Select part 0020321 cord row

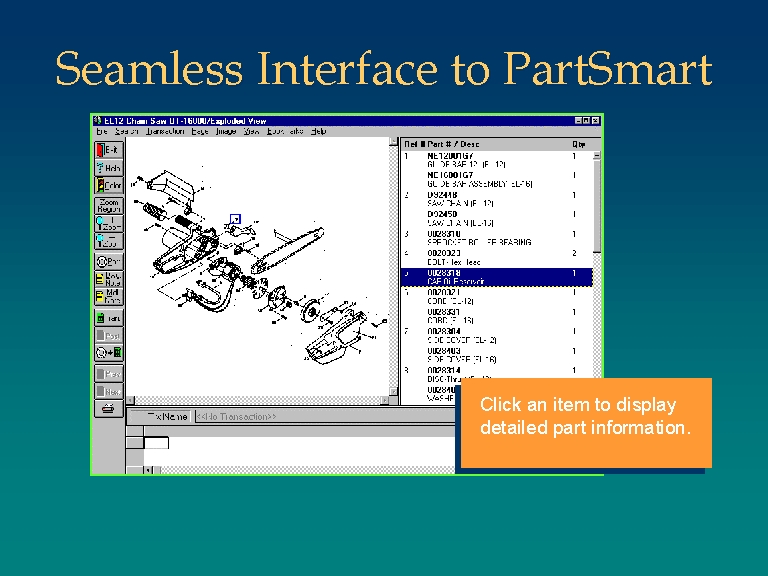click(x=497, y=297)
